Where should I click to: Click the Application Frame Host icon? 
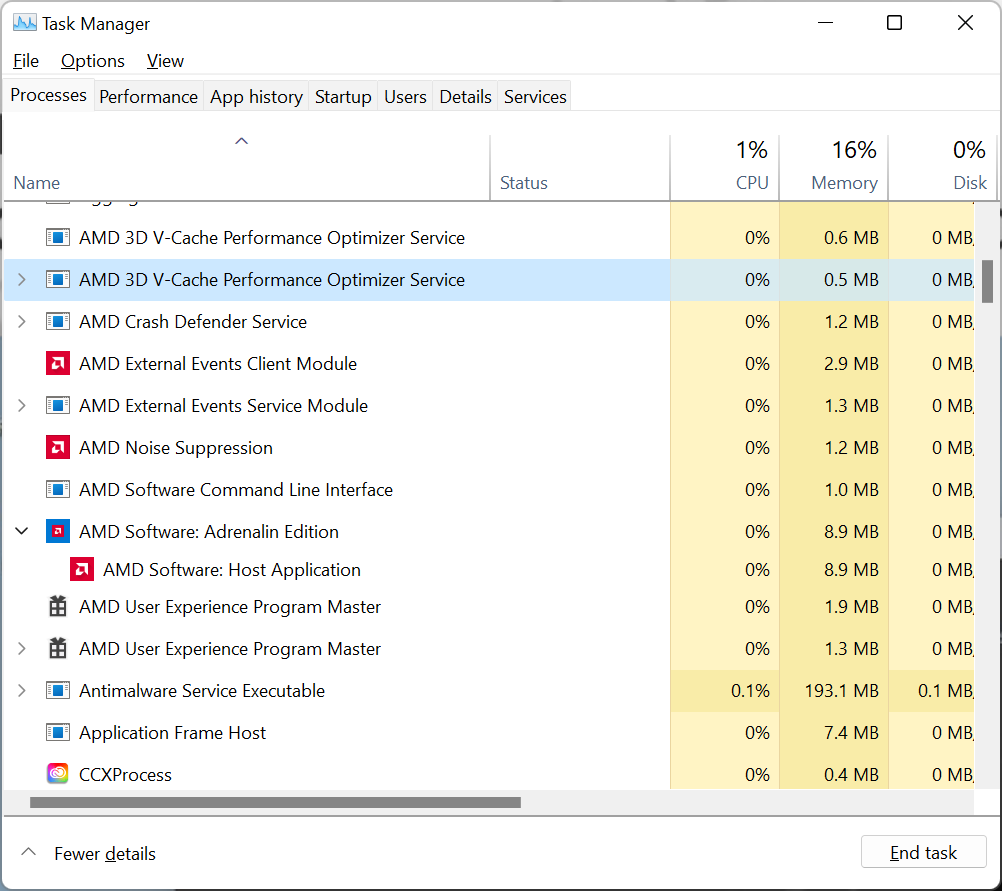(58, 733)
